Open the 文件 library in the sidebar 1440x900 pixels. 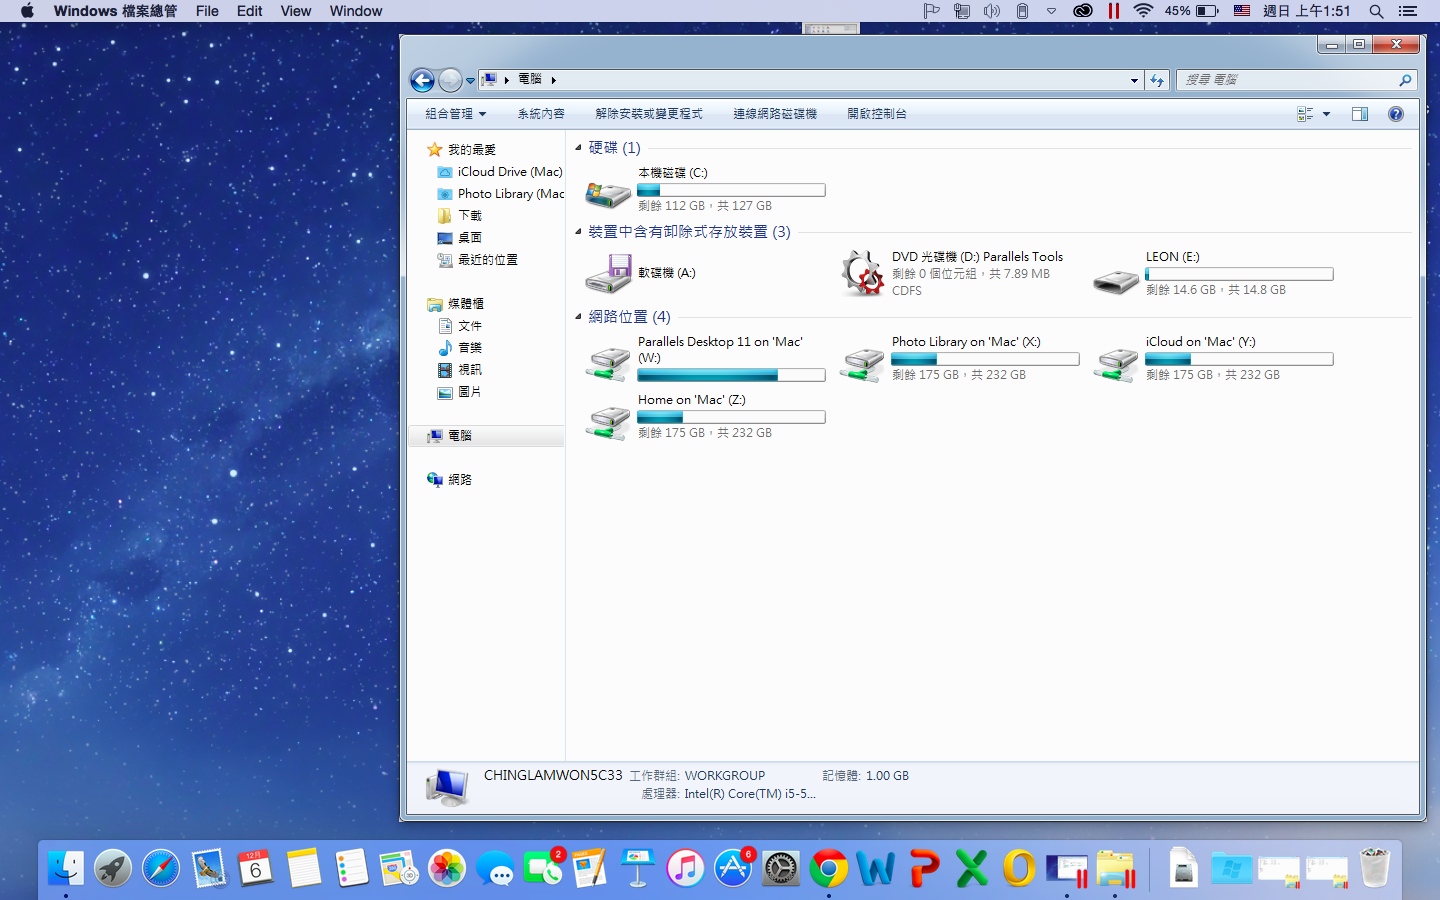[460, 326]
